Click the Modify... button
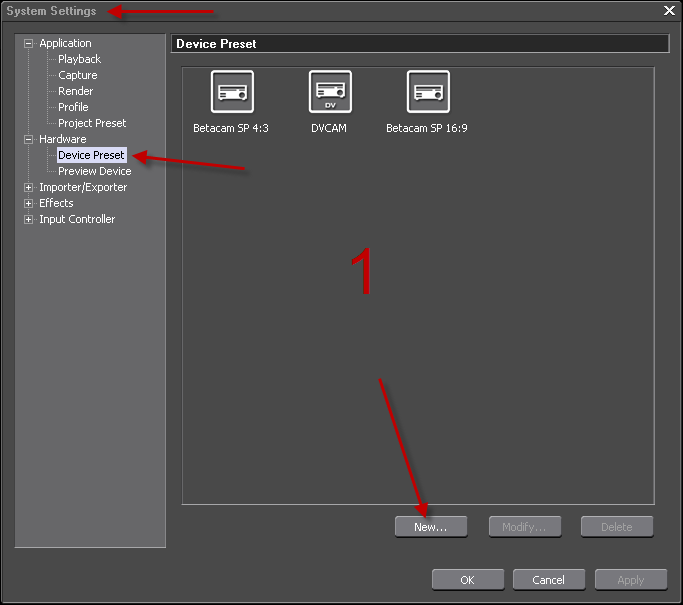 pyautogui.click(x=525, y=527)
